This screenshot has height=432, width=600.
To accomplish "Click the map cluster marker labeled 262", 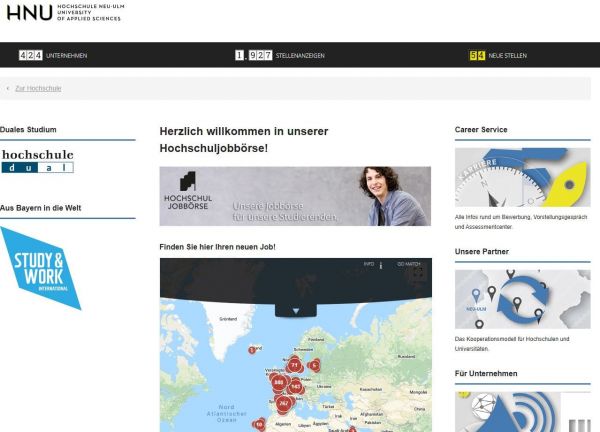I will point(284,403).
